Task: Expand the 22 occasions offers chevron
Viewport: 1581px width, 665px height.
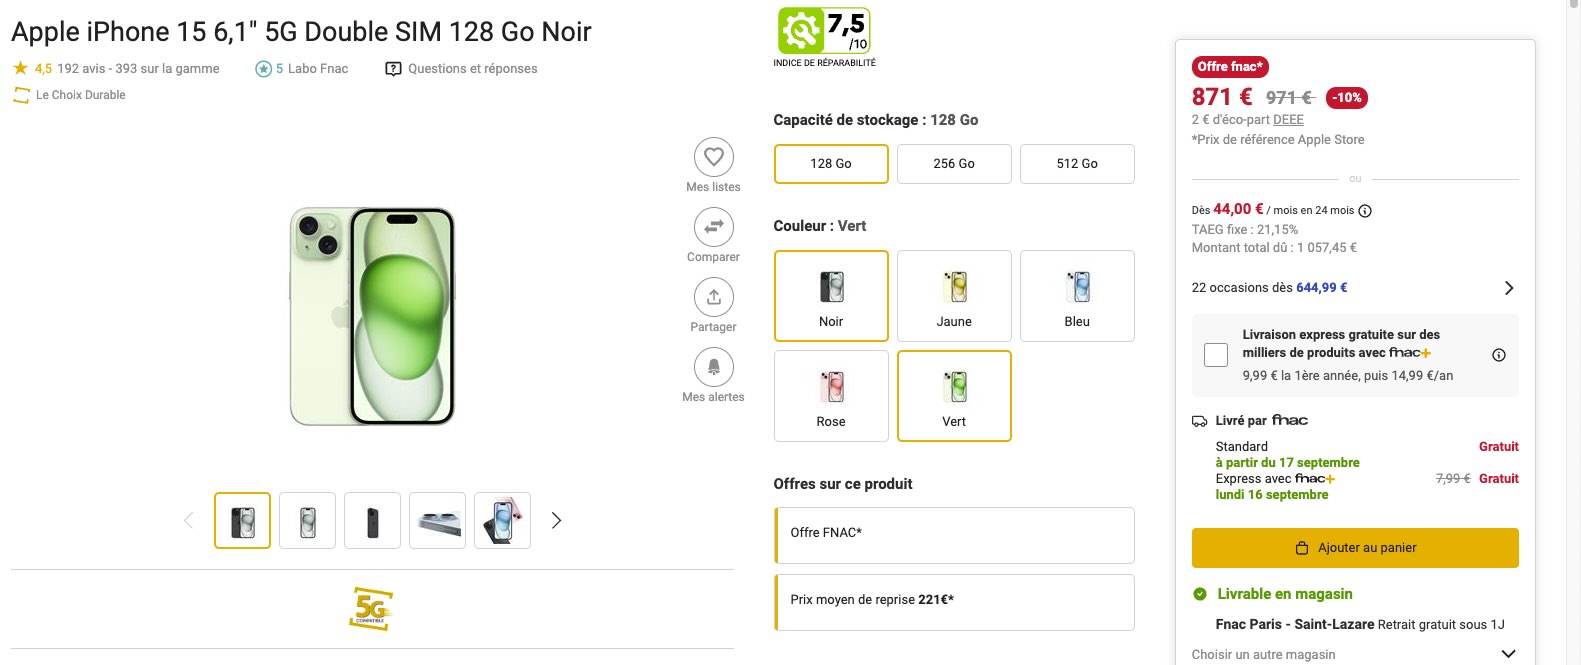Action: pos(1510,287)
